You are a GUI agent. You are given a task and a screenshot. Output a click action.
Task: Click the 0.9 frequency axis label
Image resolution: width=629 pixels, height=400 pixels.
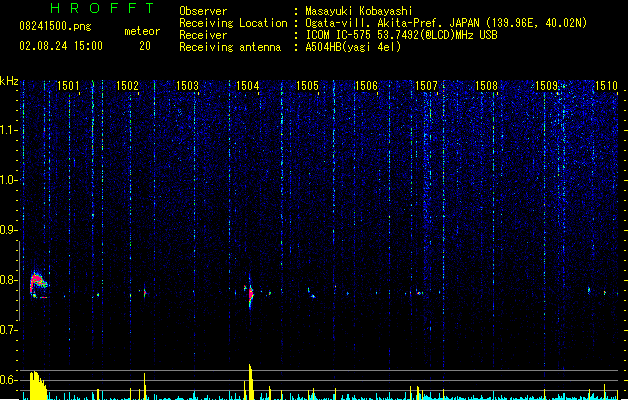(8, 230)
